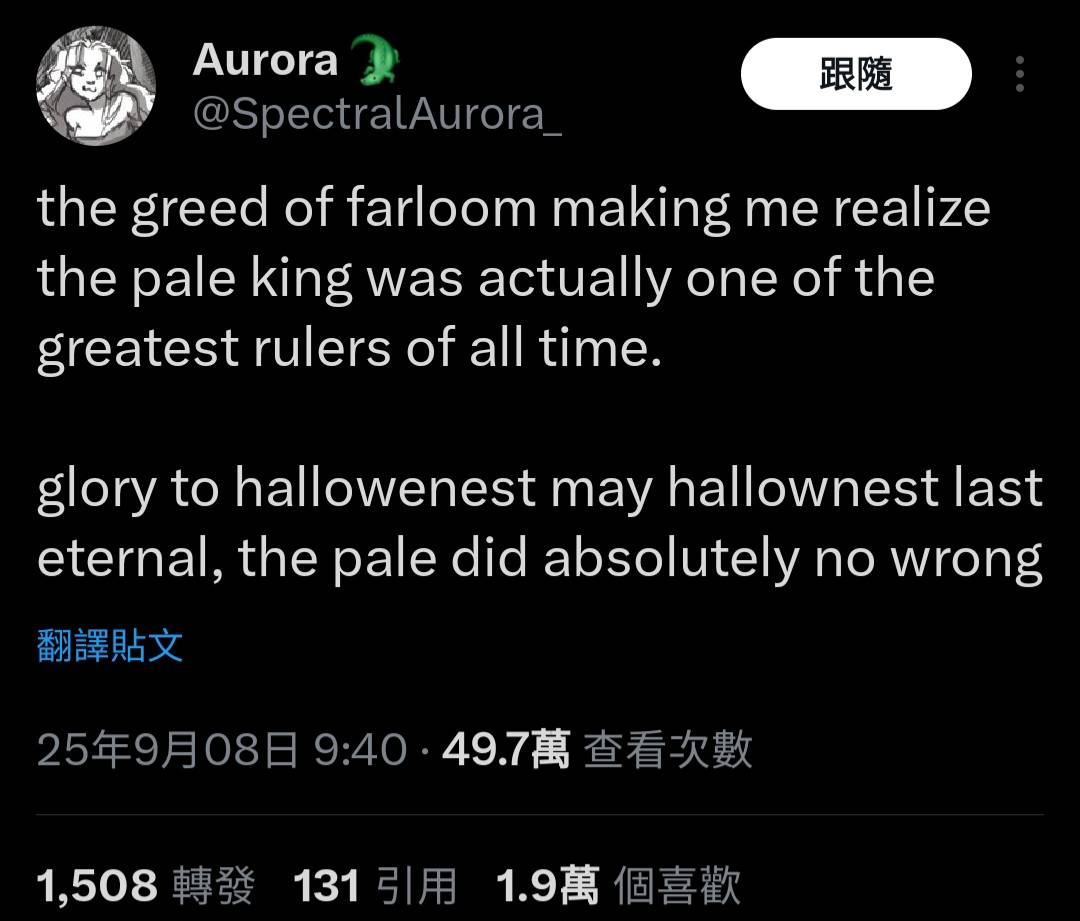The image size is (1080, 921).
Task: Click the 9:40 post time
Action: 360,749
